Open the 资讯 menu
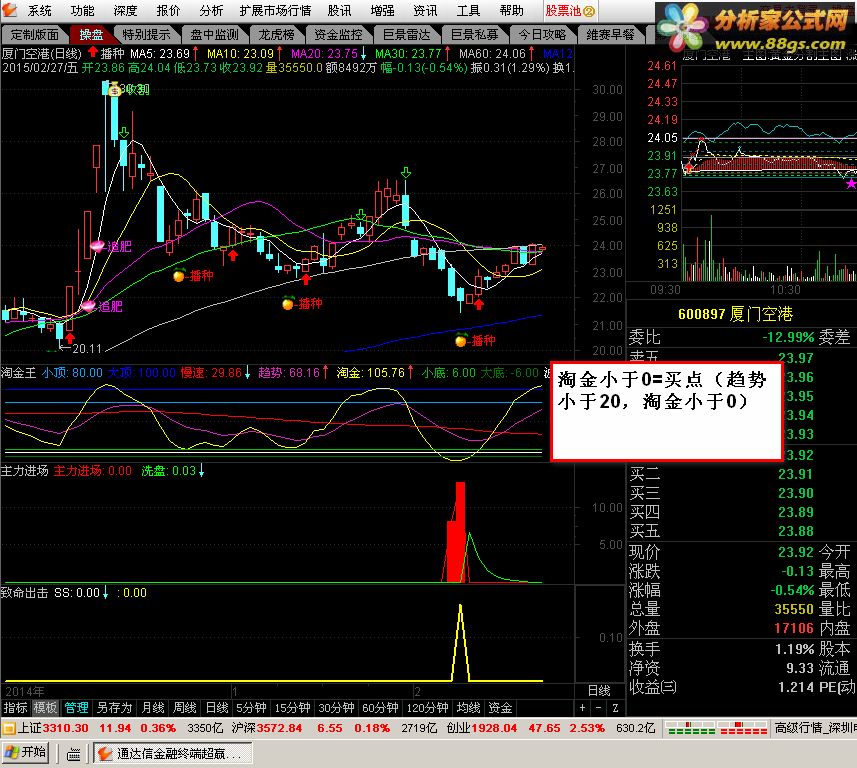Viewport: 857px width, 768px height. click(425, 10)
